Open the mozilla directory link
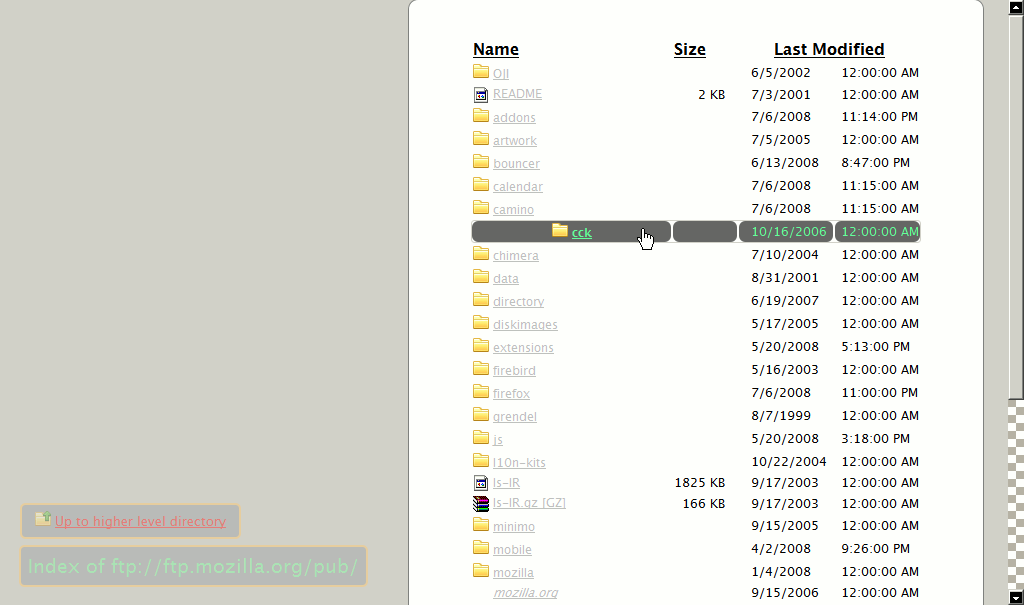Viewport: 1024px width, 605px height. tap(513, 573)
